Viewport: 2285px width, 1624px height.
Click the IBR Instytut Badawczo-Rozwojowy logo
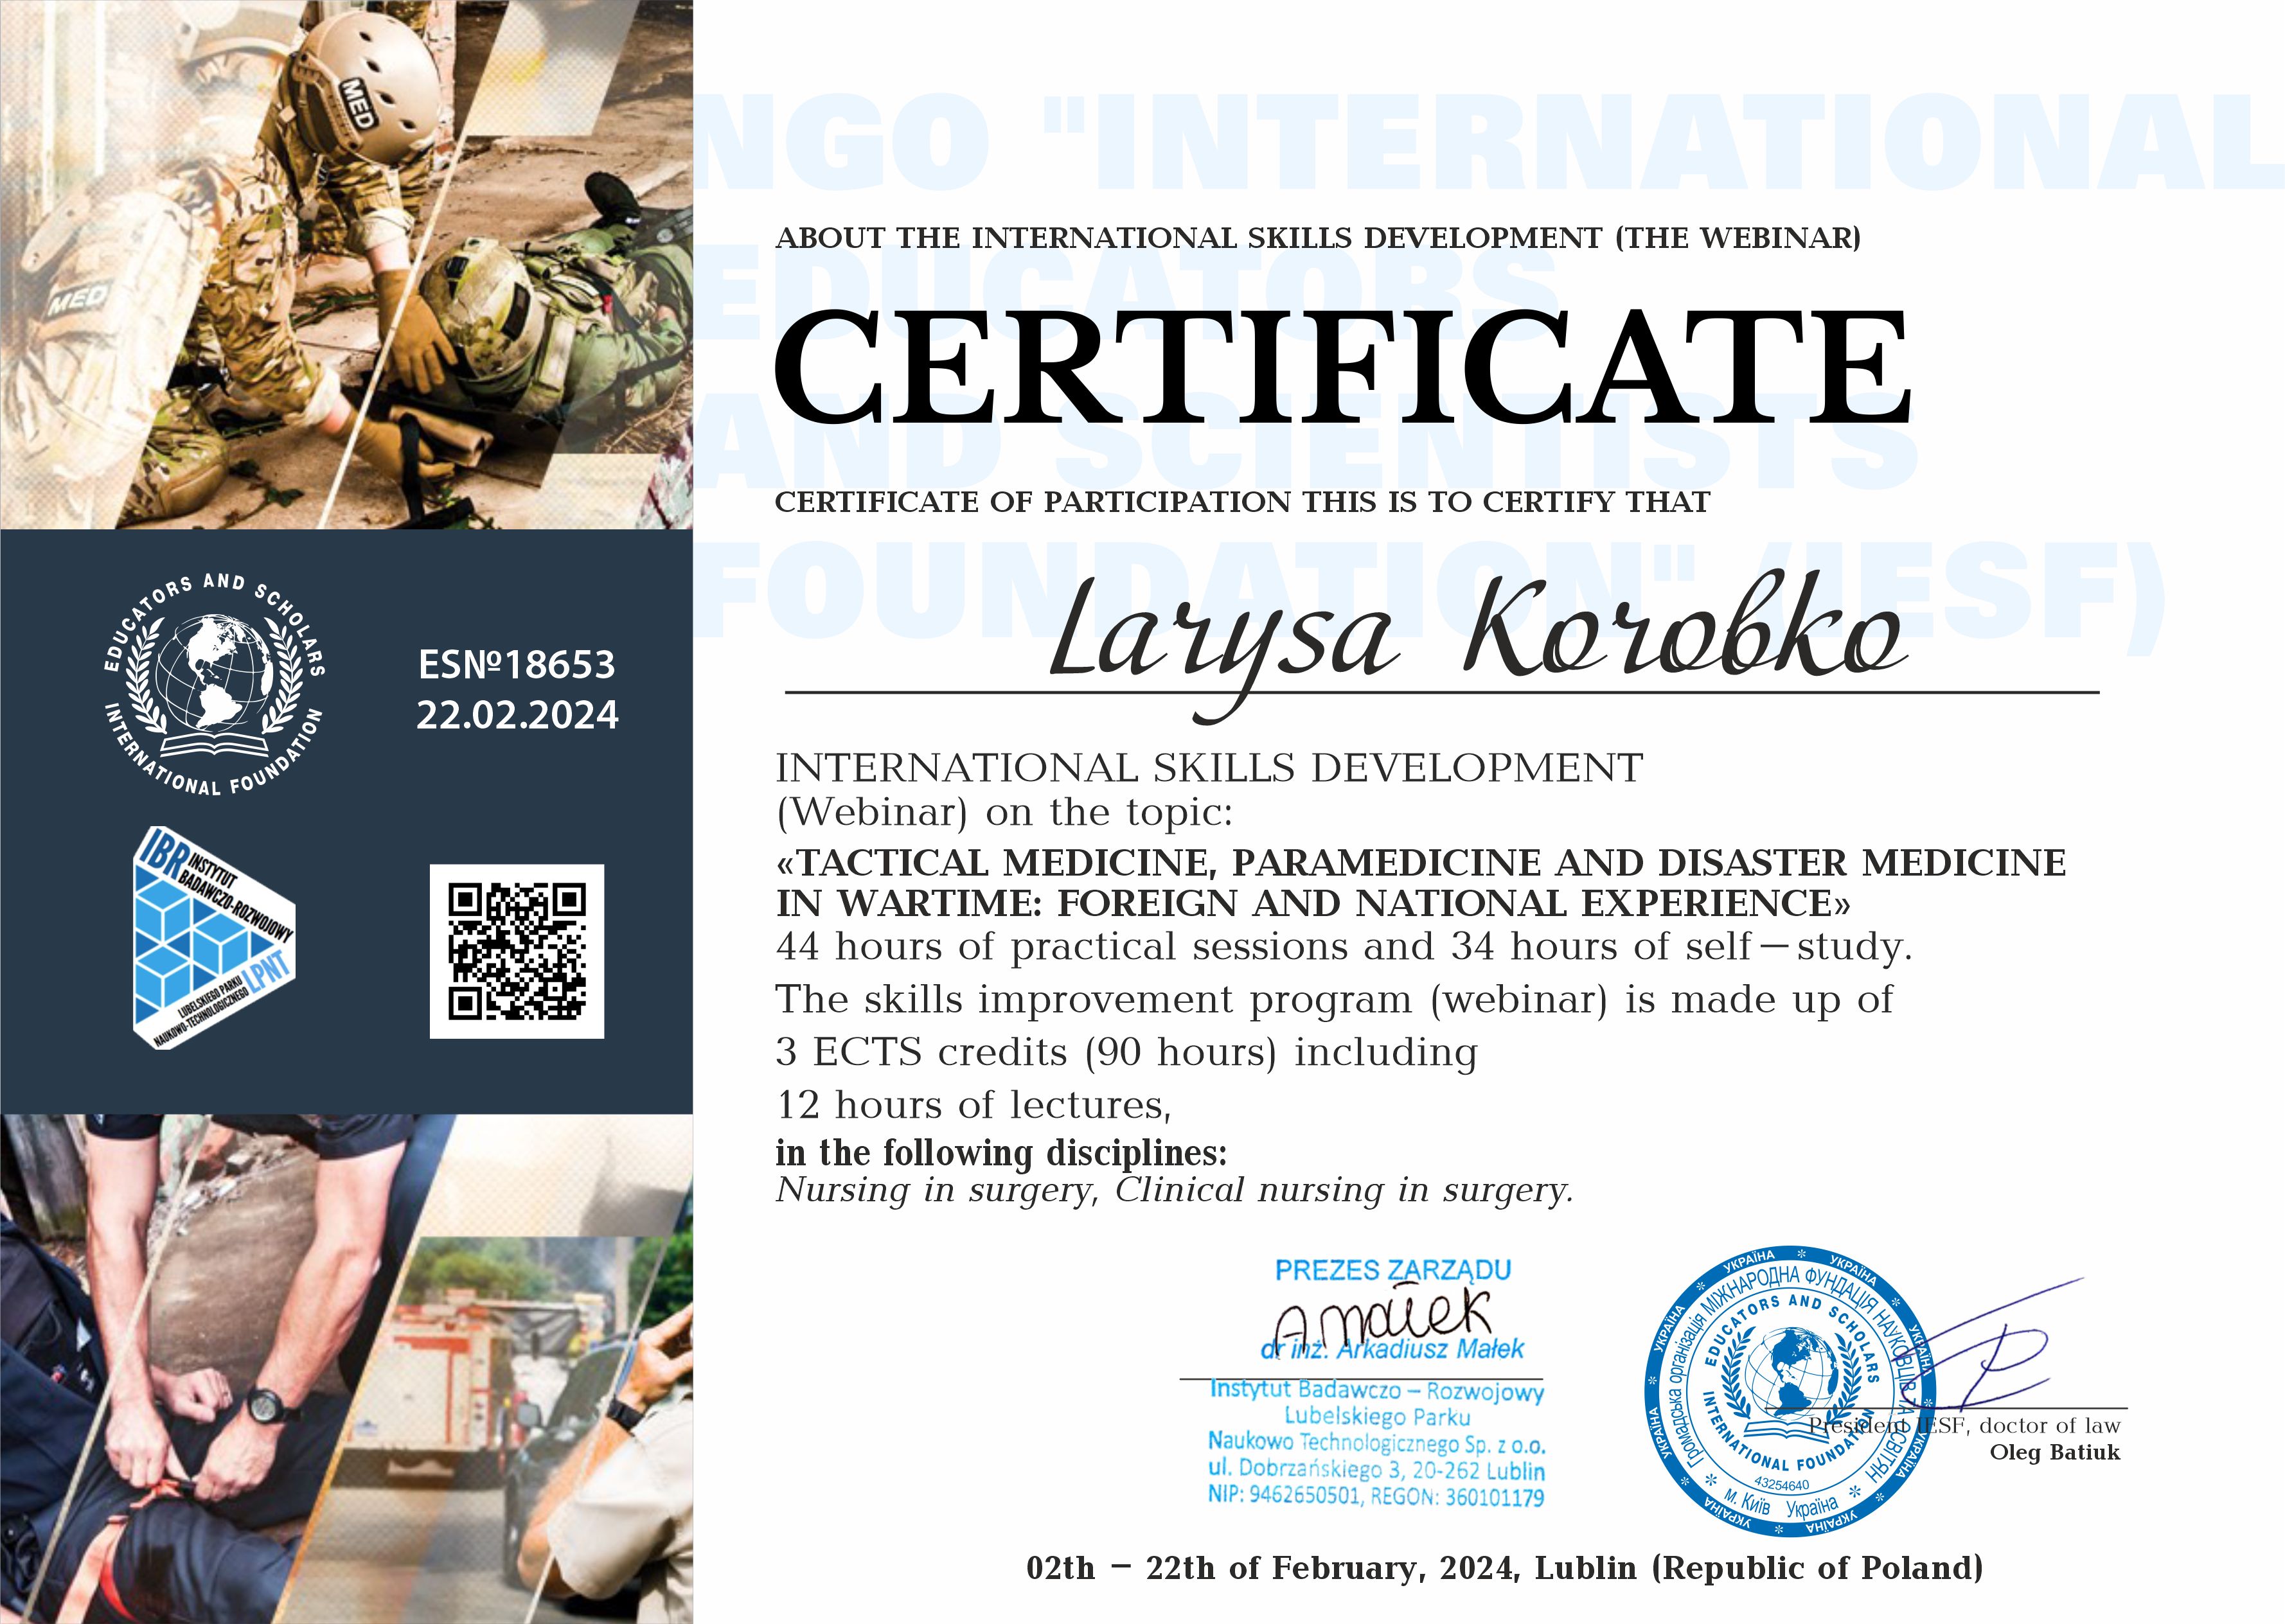215,937
